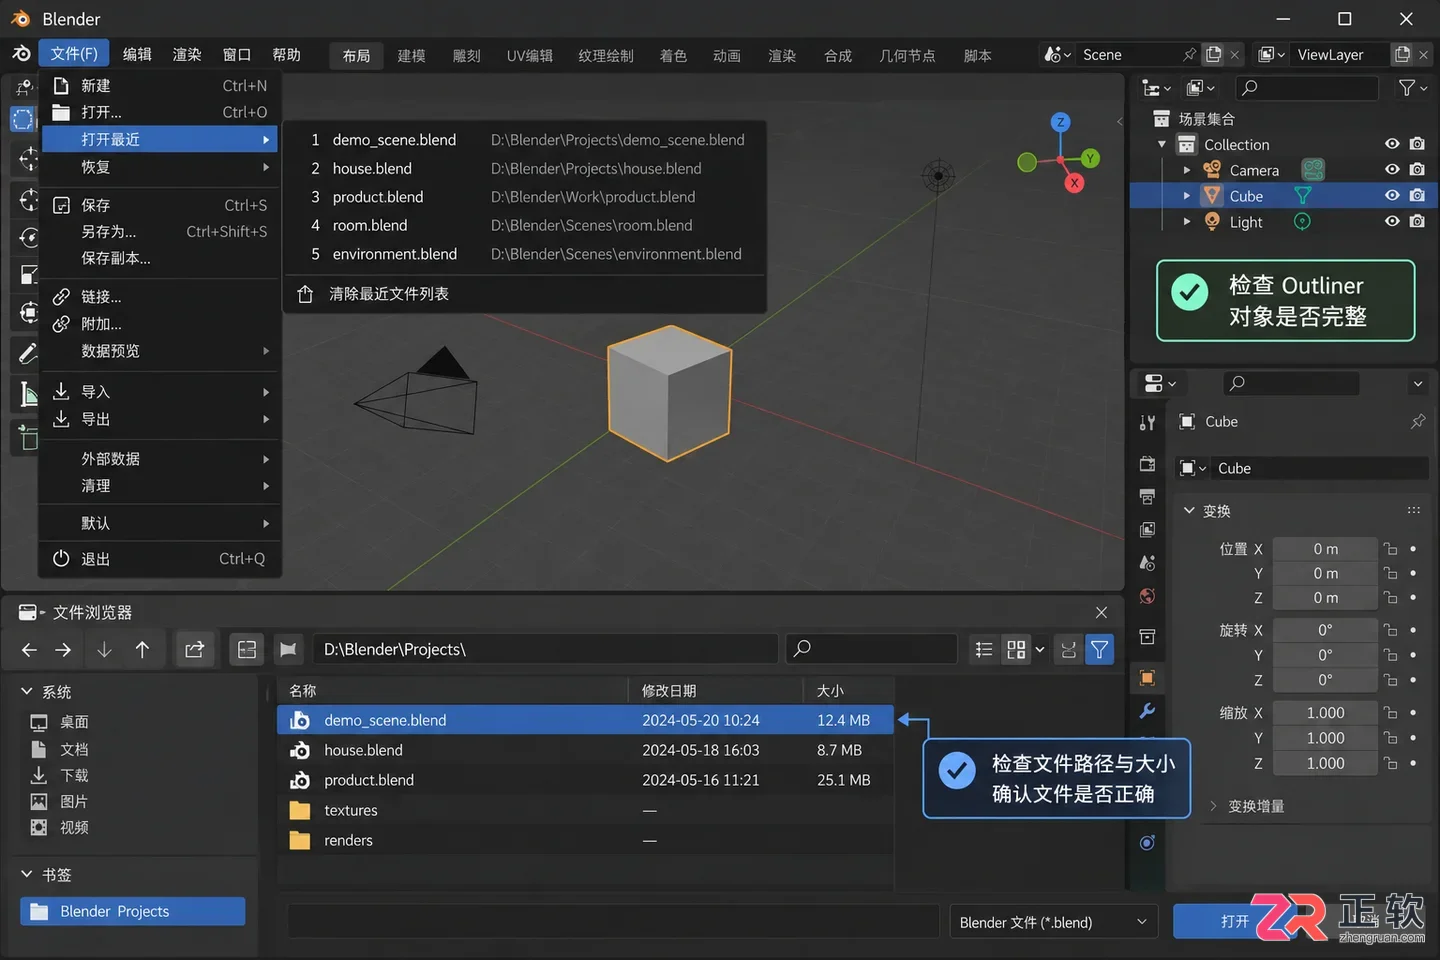
Task: Click the 旋转 X value field
Action: (1325, 630)
